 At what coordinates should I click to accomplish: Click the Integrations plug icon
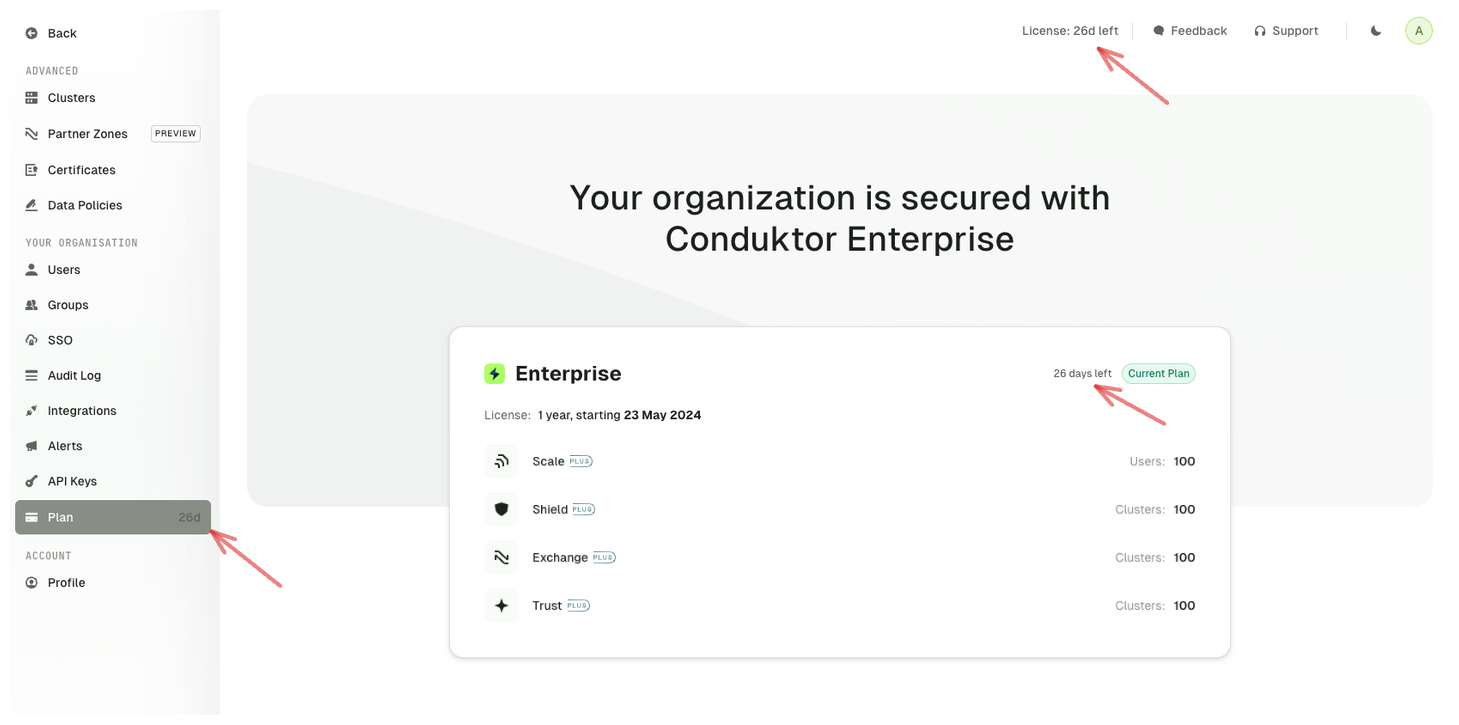point(32,411)
